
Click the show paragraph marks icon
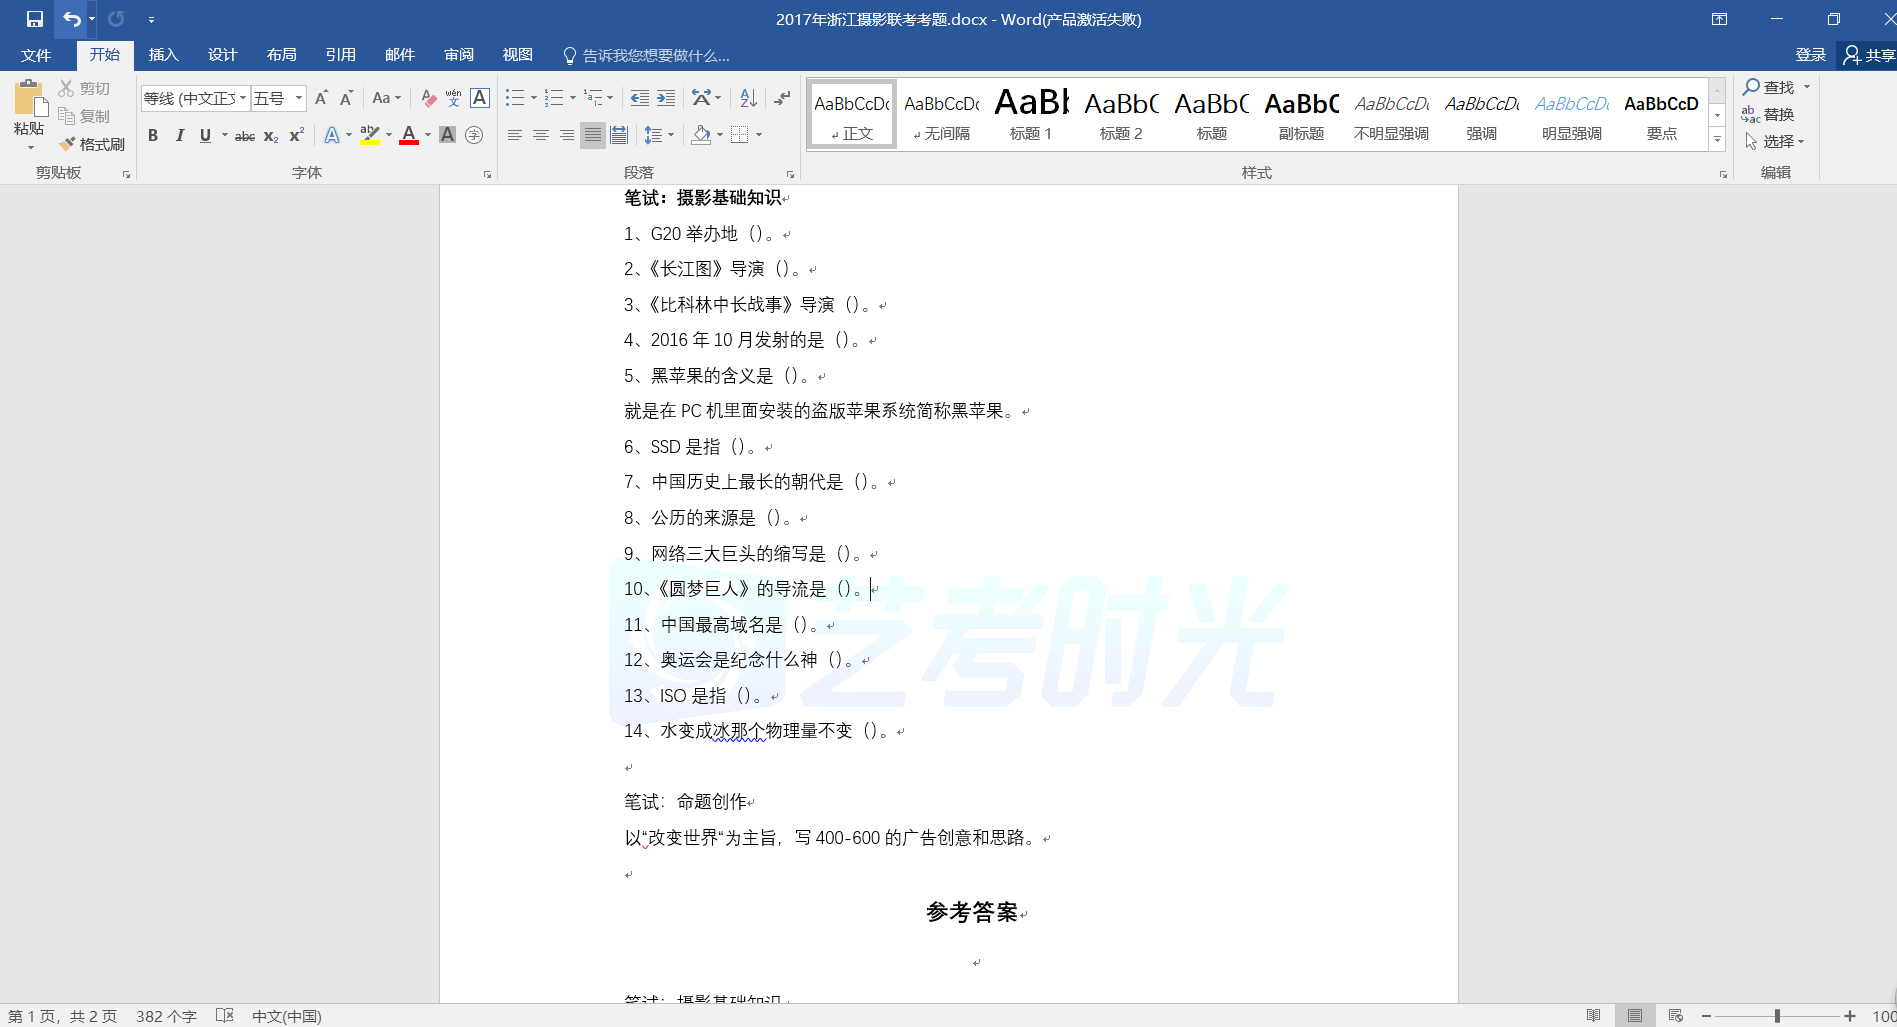(782, 98)
